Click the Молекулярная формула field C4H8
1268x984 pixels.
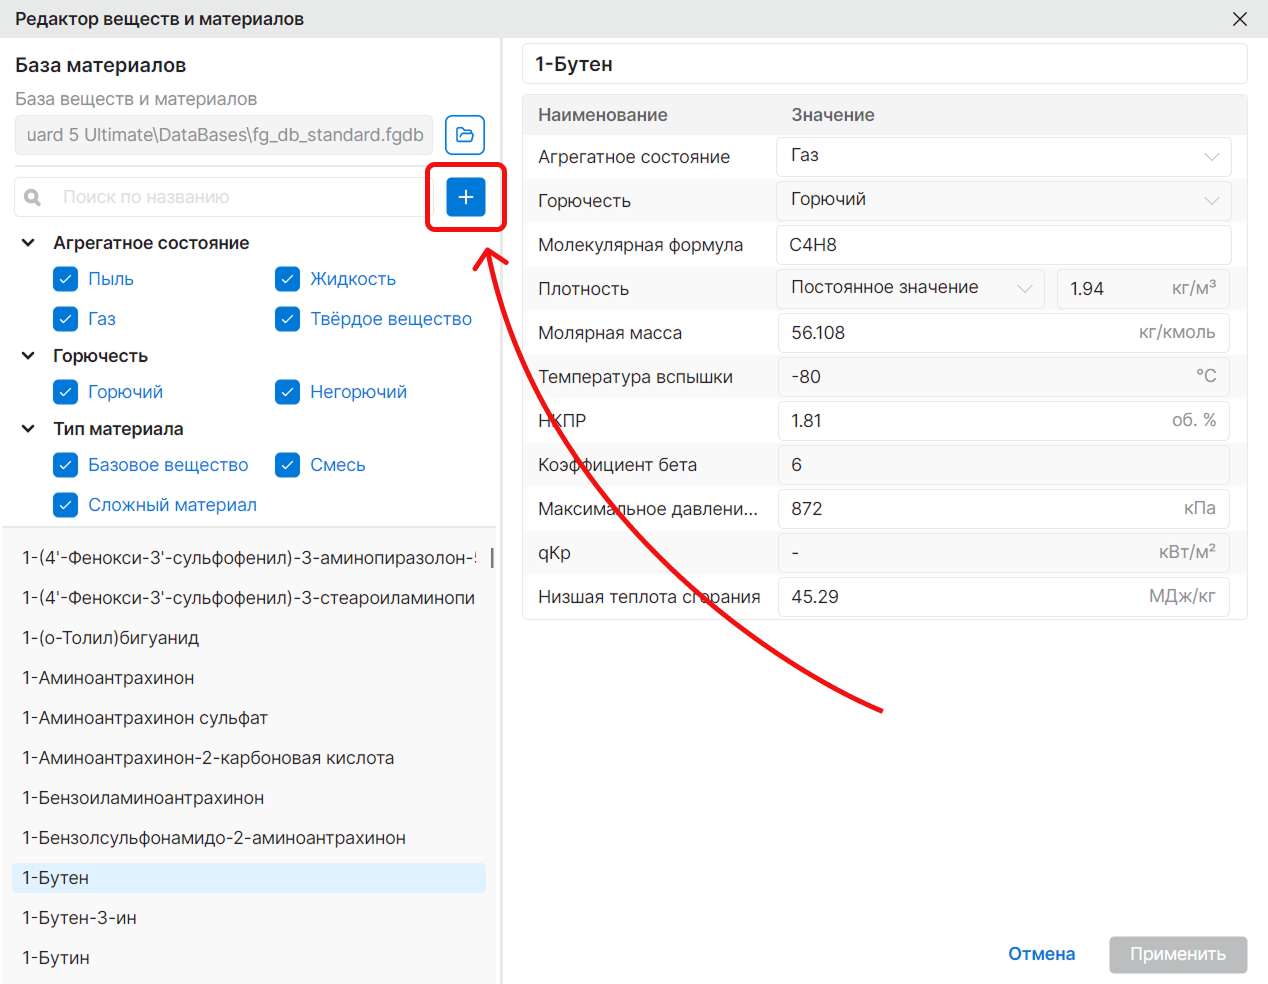tap(1004, 245)
